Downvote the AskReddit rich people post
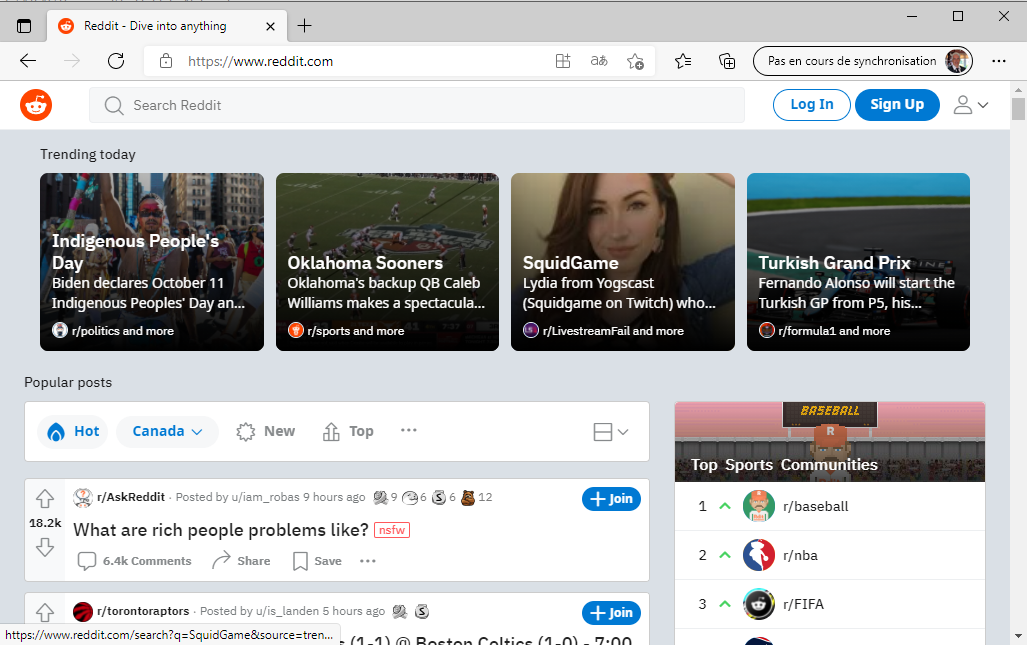 [x=45, y=547]
